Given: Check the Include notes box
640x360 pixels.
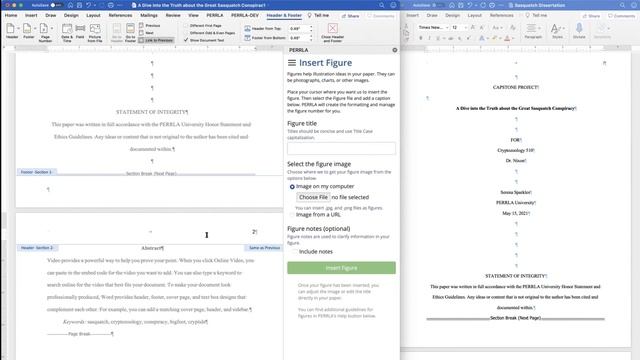Looking at the screenshot, I should click(295, 252).
